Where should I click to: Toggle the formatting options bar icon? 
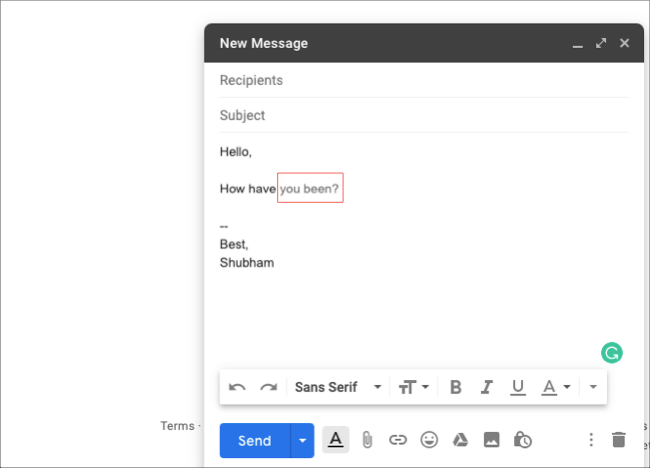pyautogui.click(x=336, y=439)
